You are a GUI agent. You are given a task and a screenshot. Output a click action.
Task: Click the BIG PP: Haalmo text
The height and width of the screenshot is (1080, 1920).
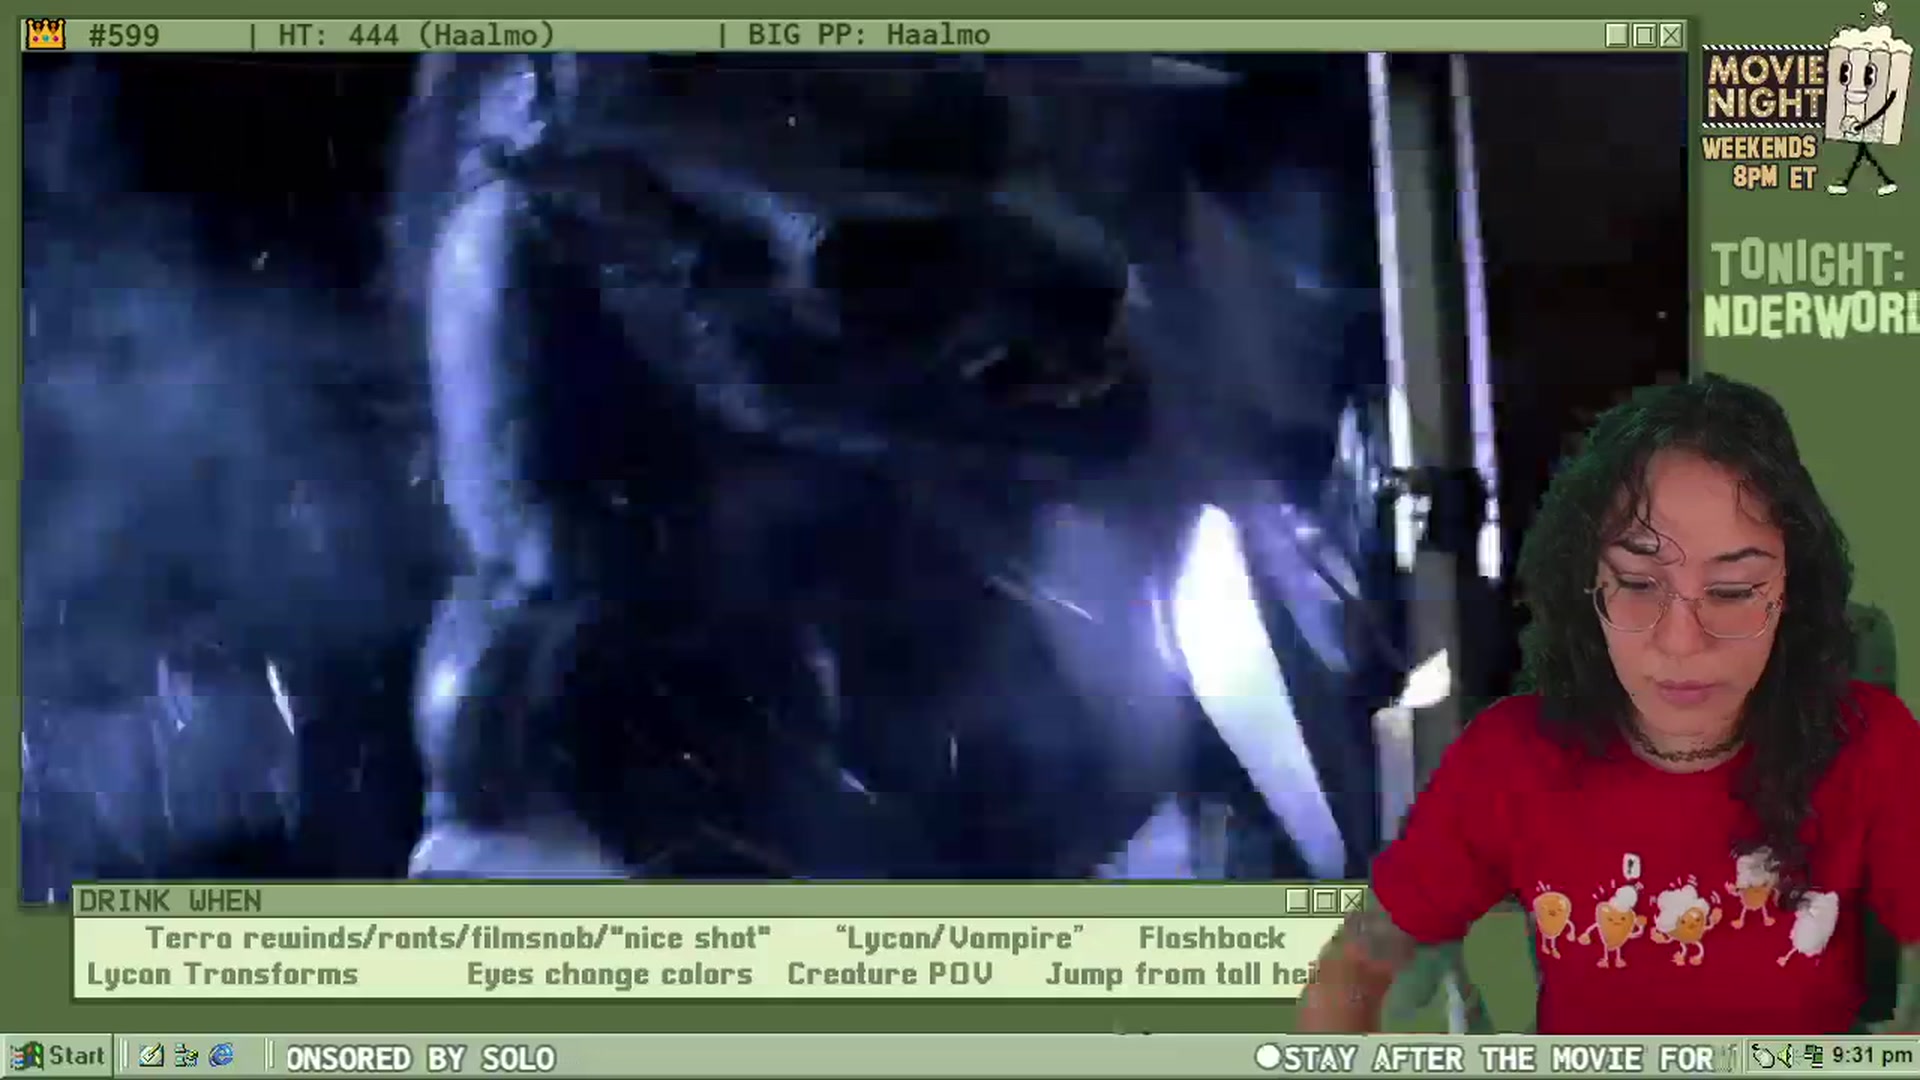pyautogui.click(x=869, y=36)
